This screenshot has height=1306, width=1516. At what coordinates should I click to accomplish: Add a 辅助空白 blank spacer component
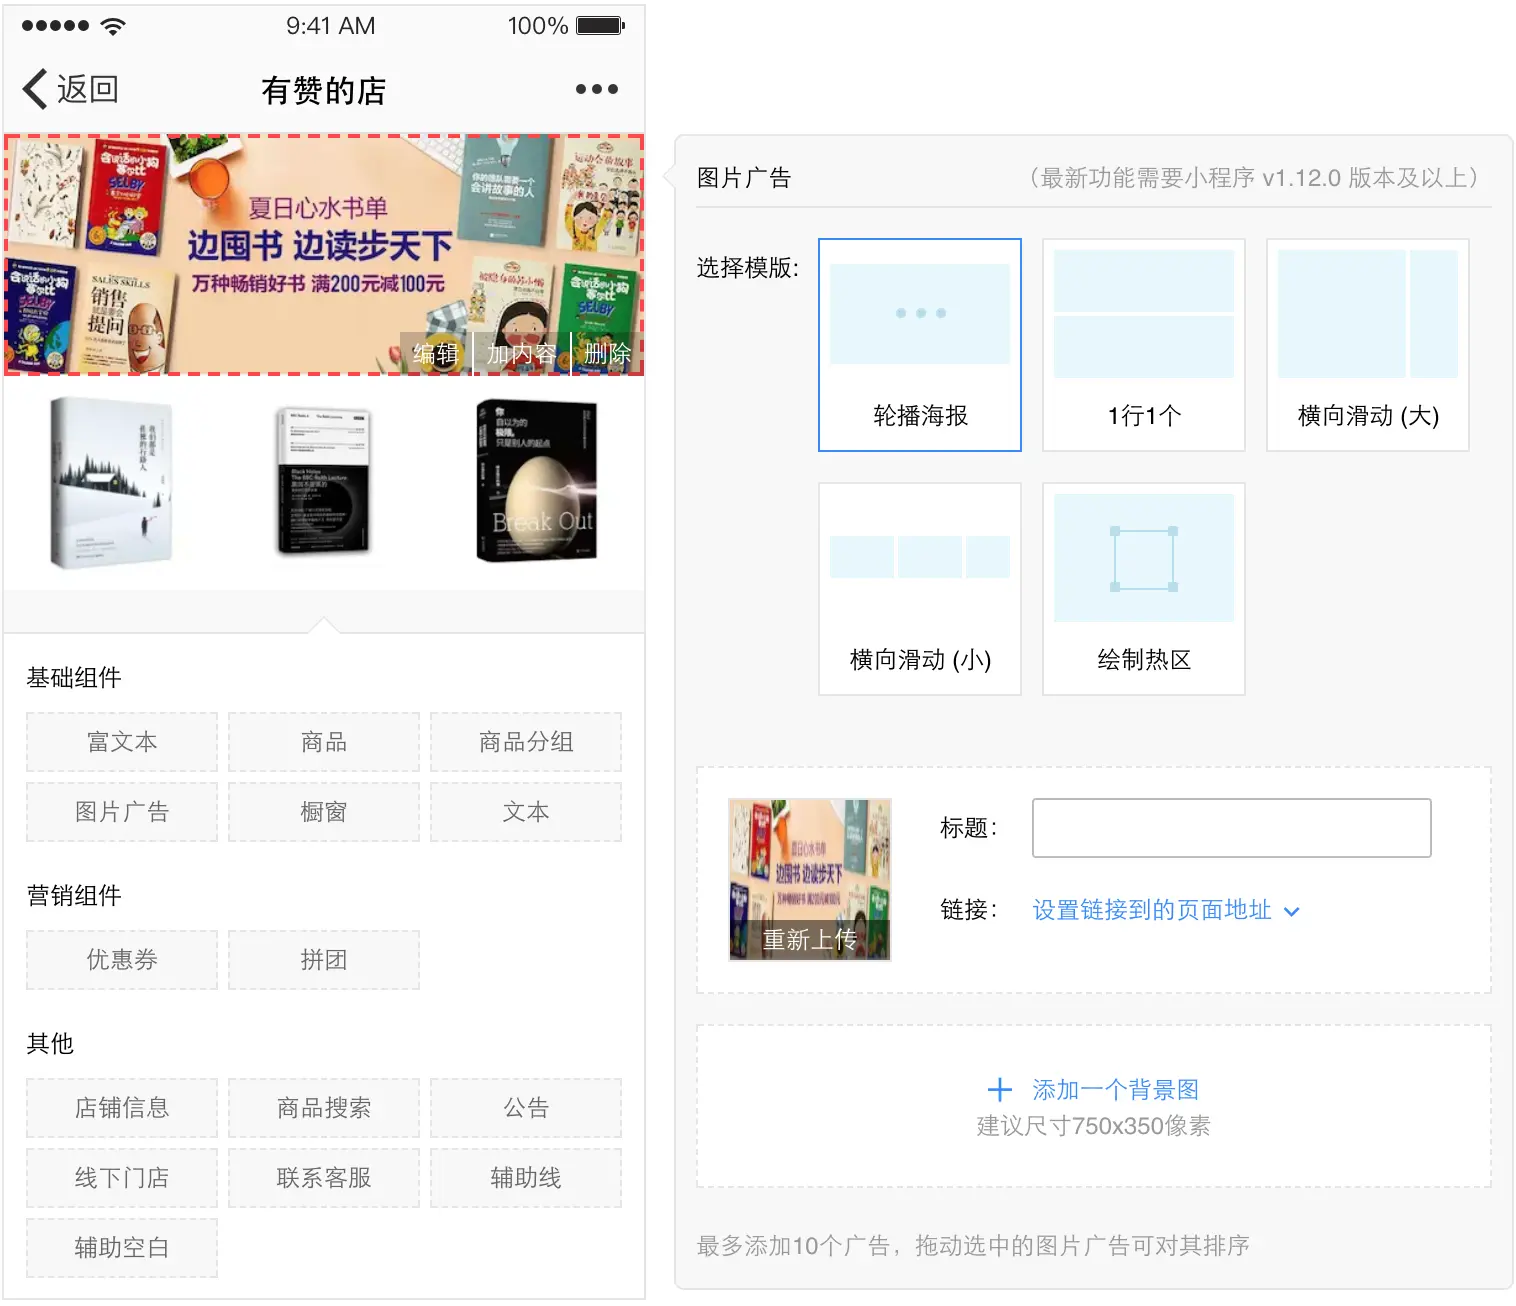click(x=122, y=1248)
